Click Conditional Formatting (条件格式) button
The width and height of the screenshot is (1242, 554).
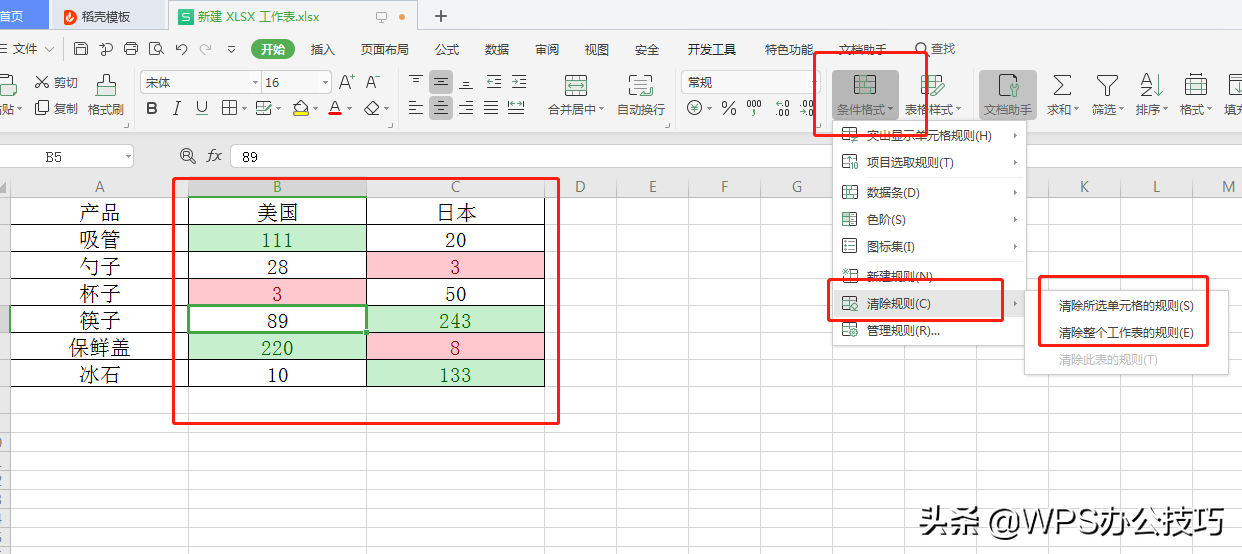pyautogui.click(x=865, y=96)
